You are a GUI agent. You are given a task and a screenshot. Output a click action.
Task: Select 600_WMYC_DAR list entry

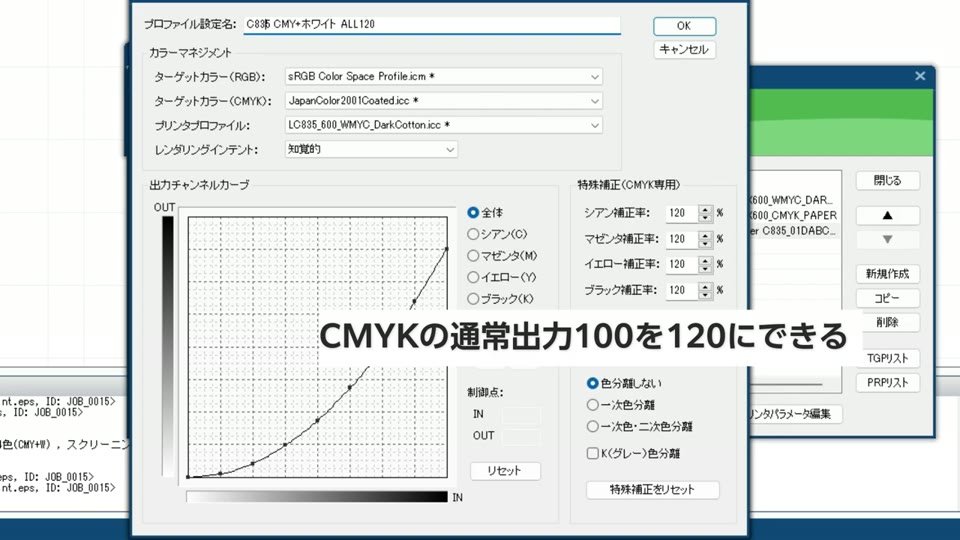(x=794, y=200)
